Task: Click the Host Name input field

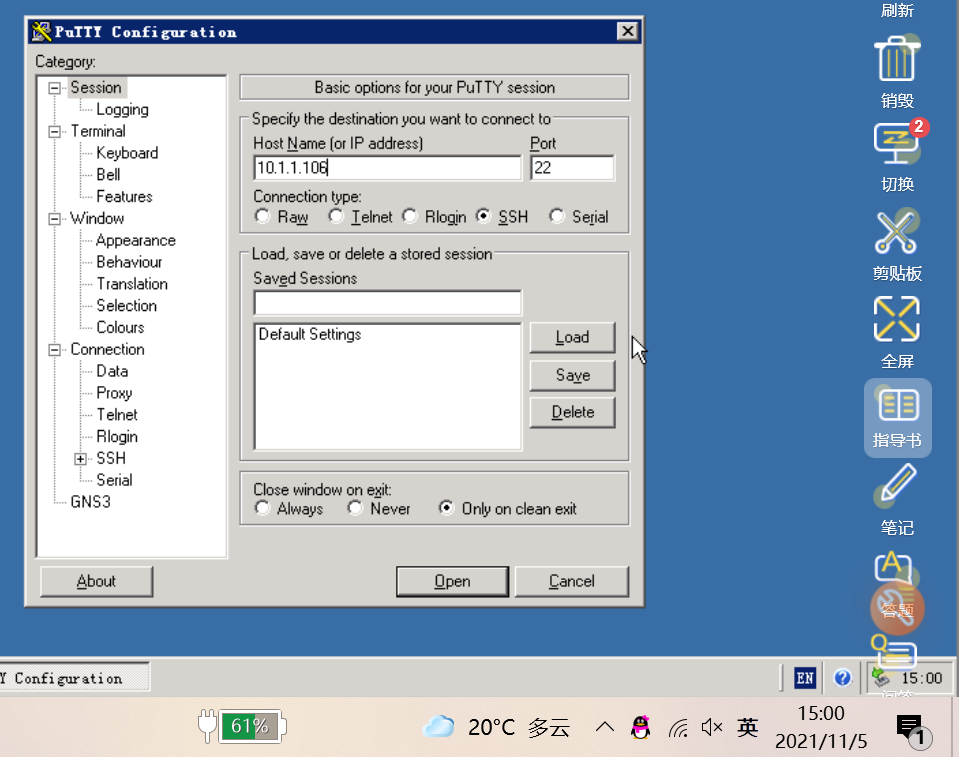Action: [387, 168]
